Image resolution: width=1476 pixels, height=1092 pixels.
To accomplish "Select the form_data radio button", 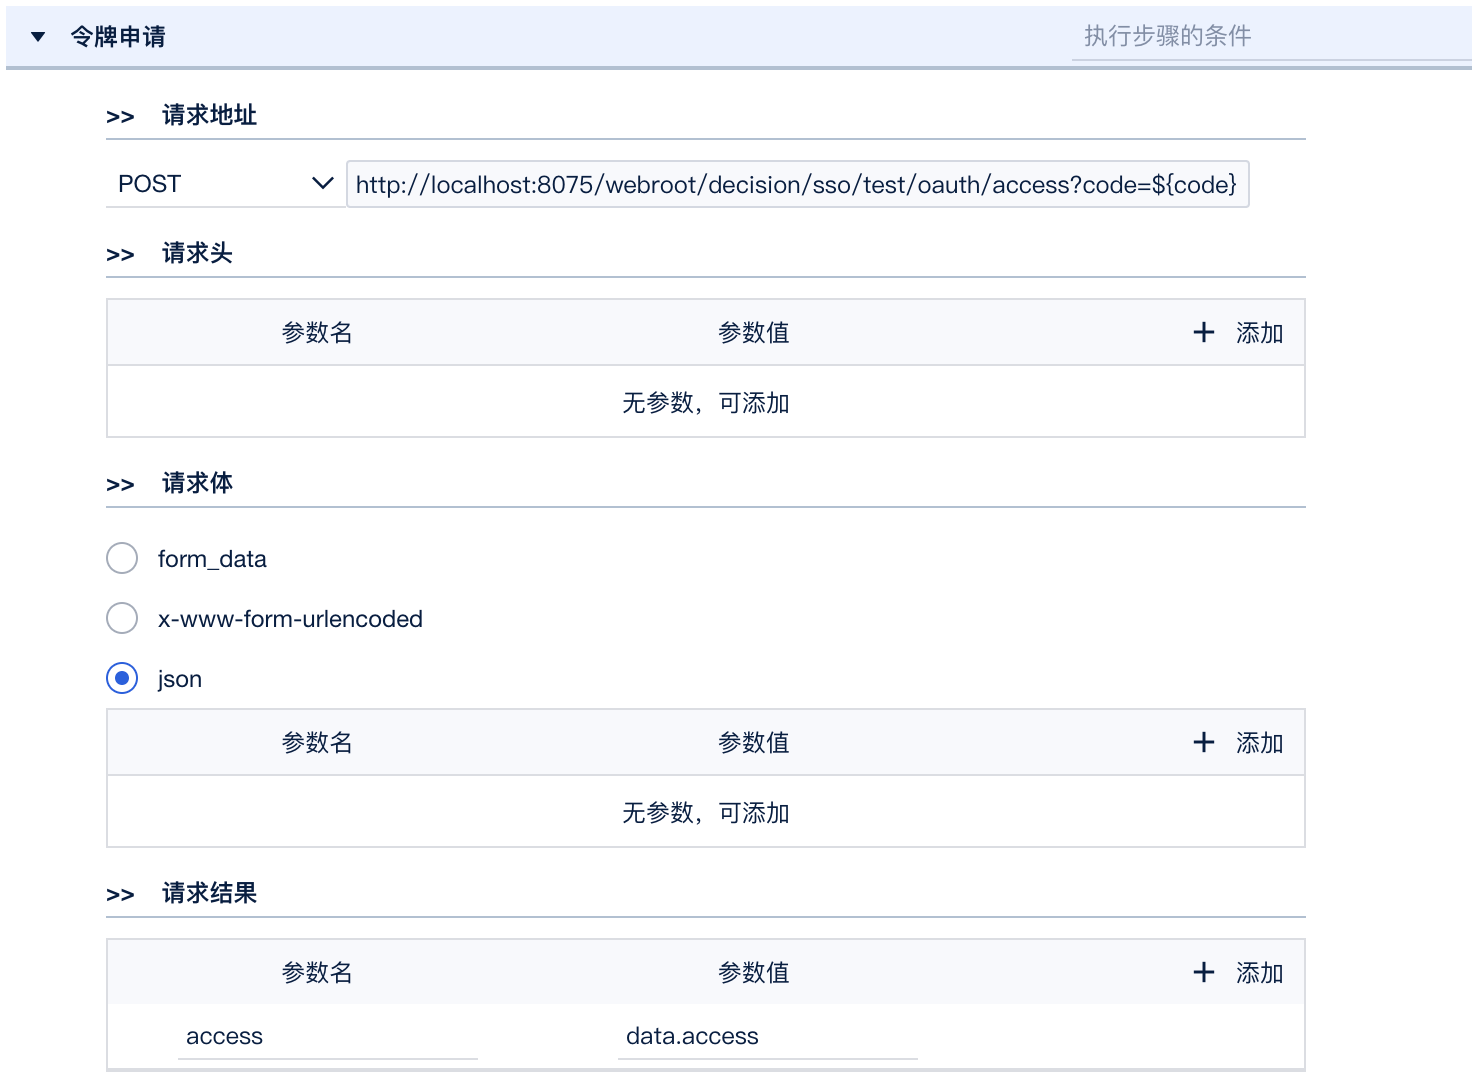I will click(x=122, y=558).
